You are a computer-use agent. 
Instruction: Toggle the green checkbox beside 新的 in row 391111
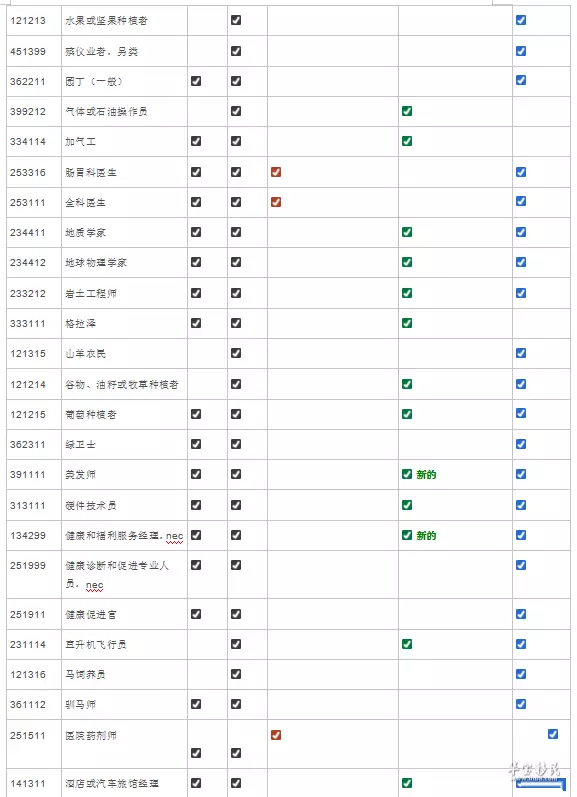click(407, 474)
